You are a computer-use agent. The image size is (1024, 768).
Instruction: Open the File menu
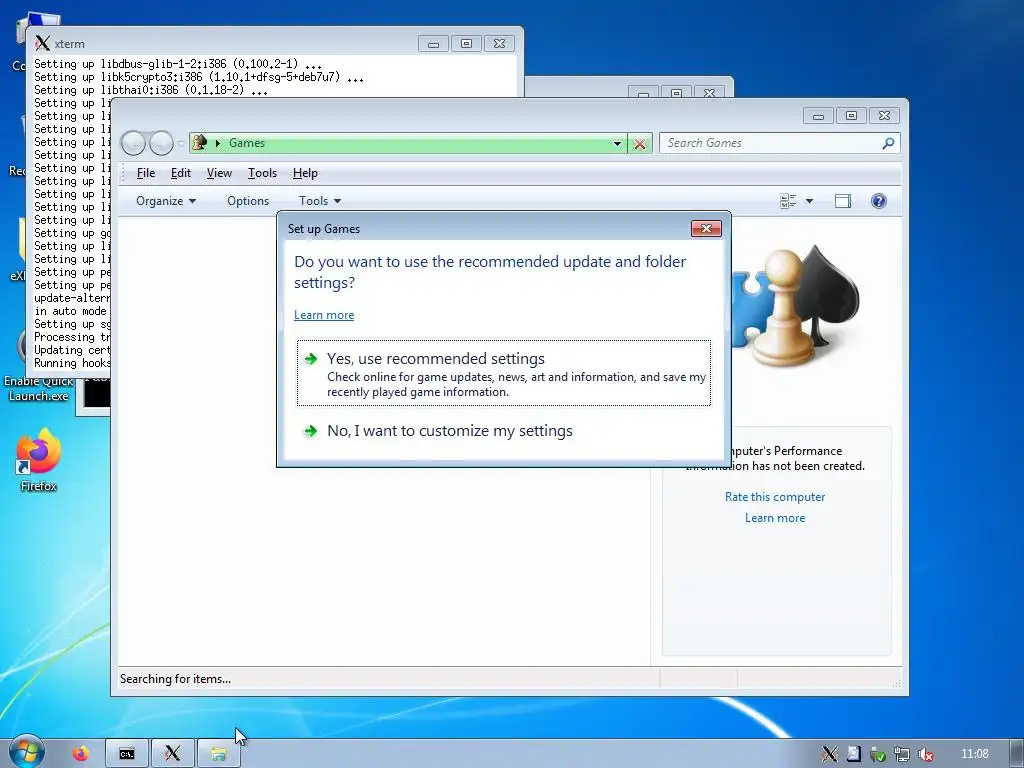(x=146, y=173)
